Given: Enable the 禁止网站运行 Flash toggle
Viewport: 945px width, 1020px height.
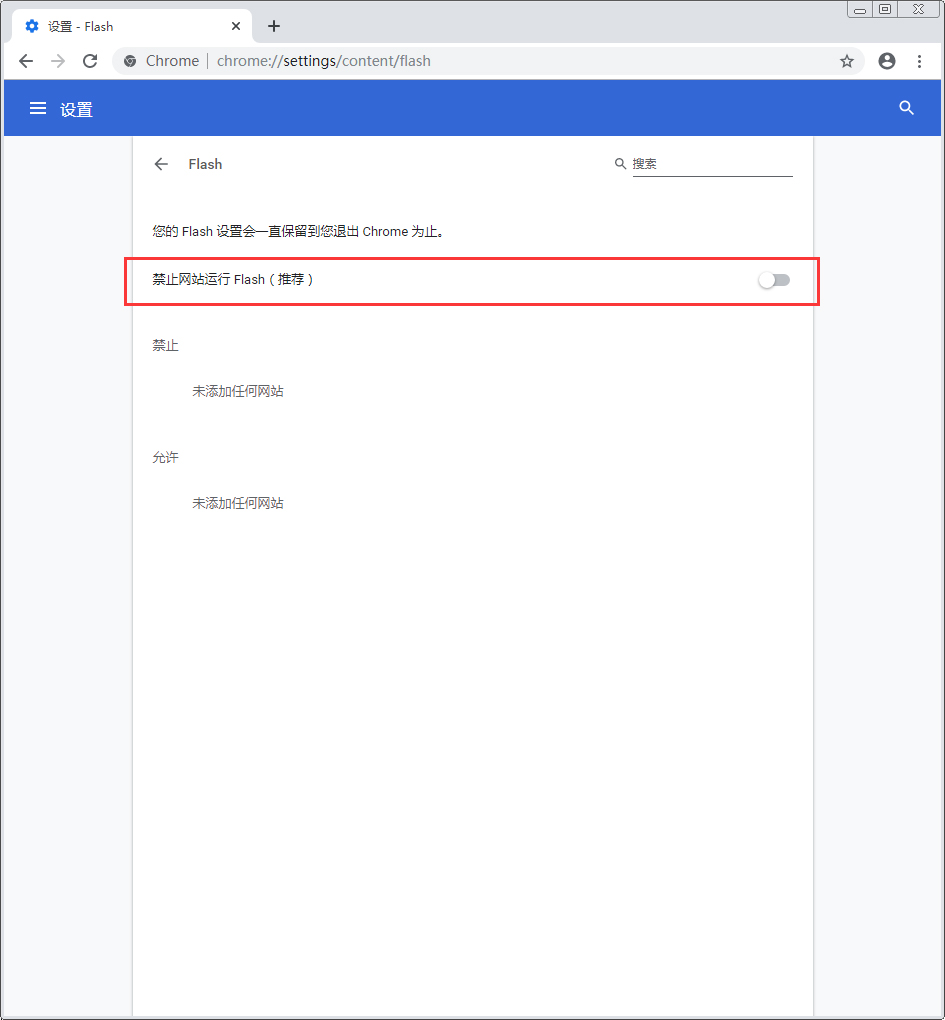Looking at the screenshot, I should [x=774, y=280].
